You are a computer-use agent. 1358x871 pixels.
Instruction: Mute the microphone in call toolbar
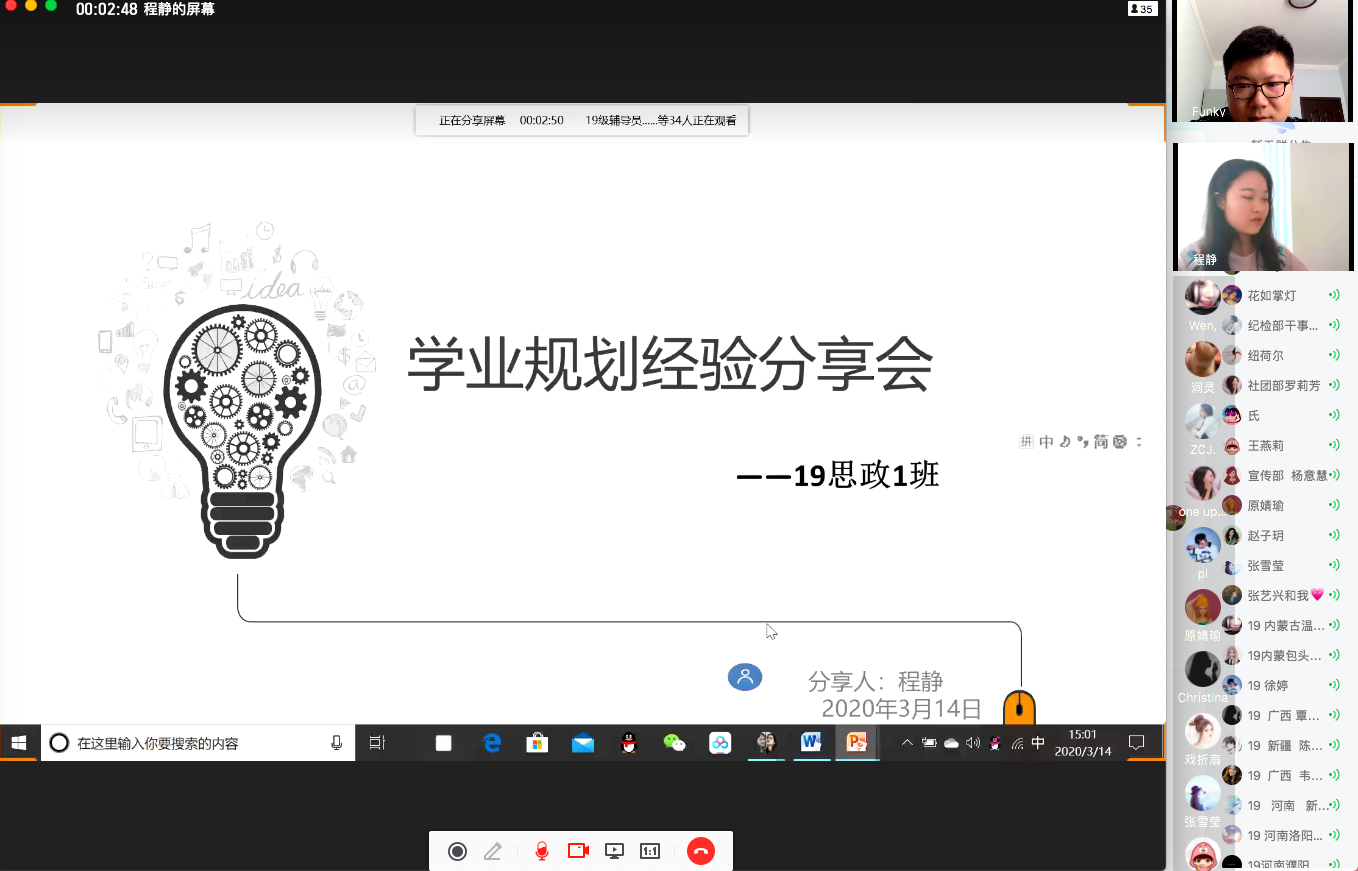coord(541,851)
